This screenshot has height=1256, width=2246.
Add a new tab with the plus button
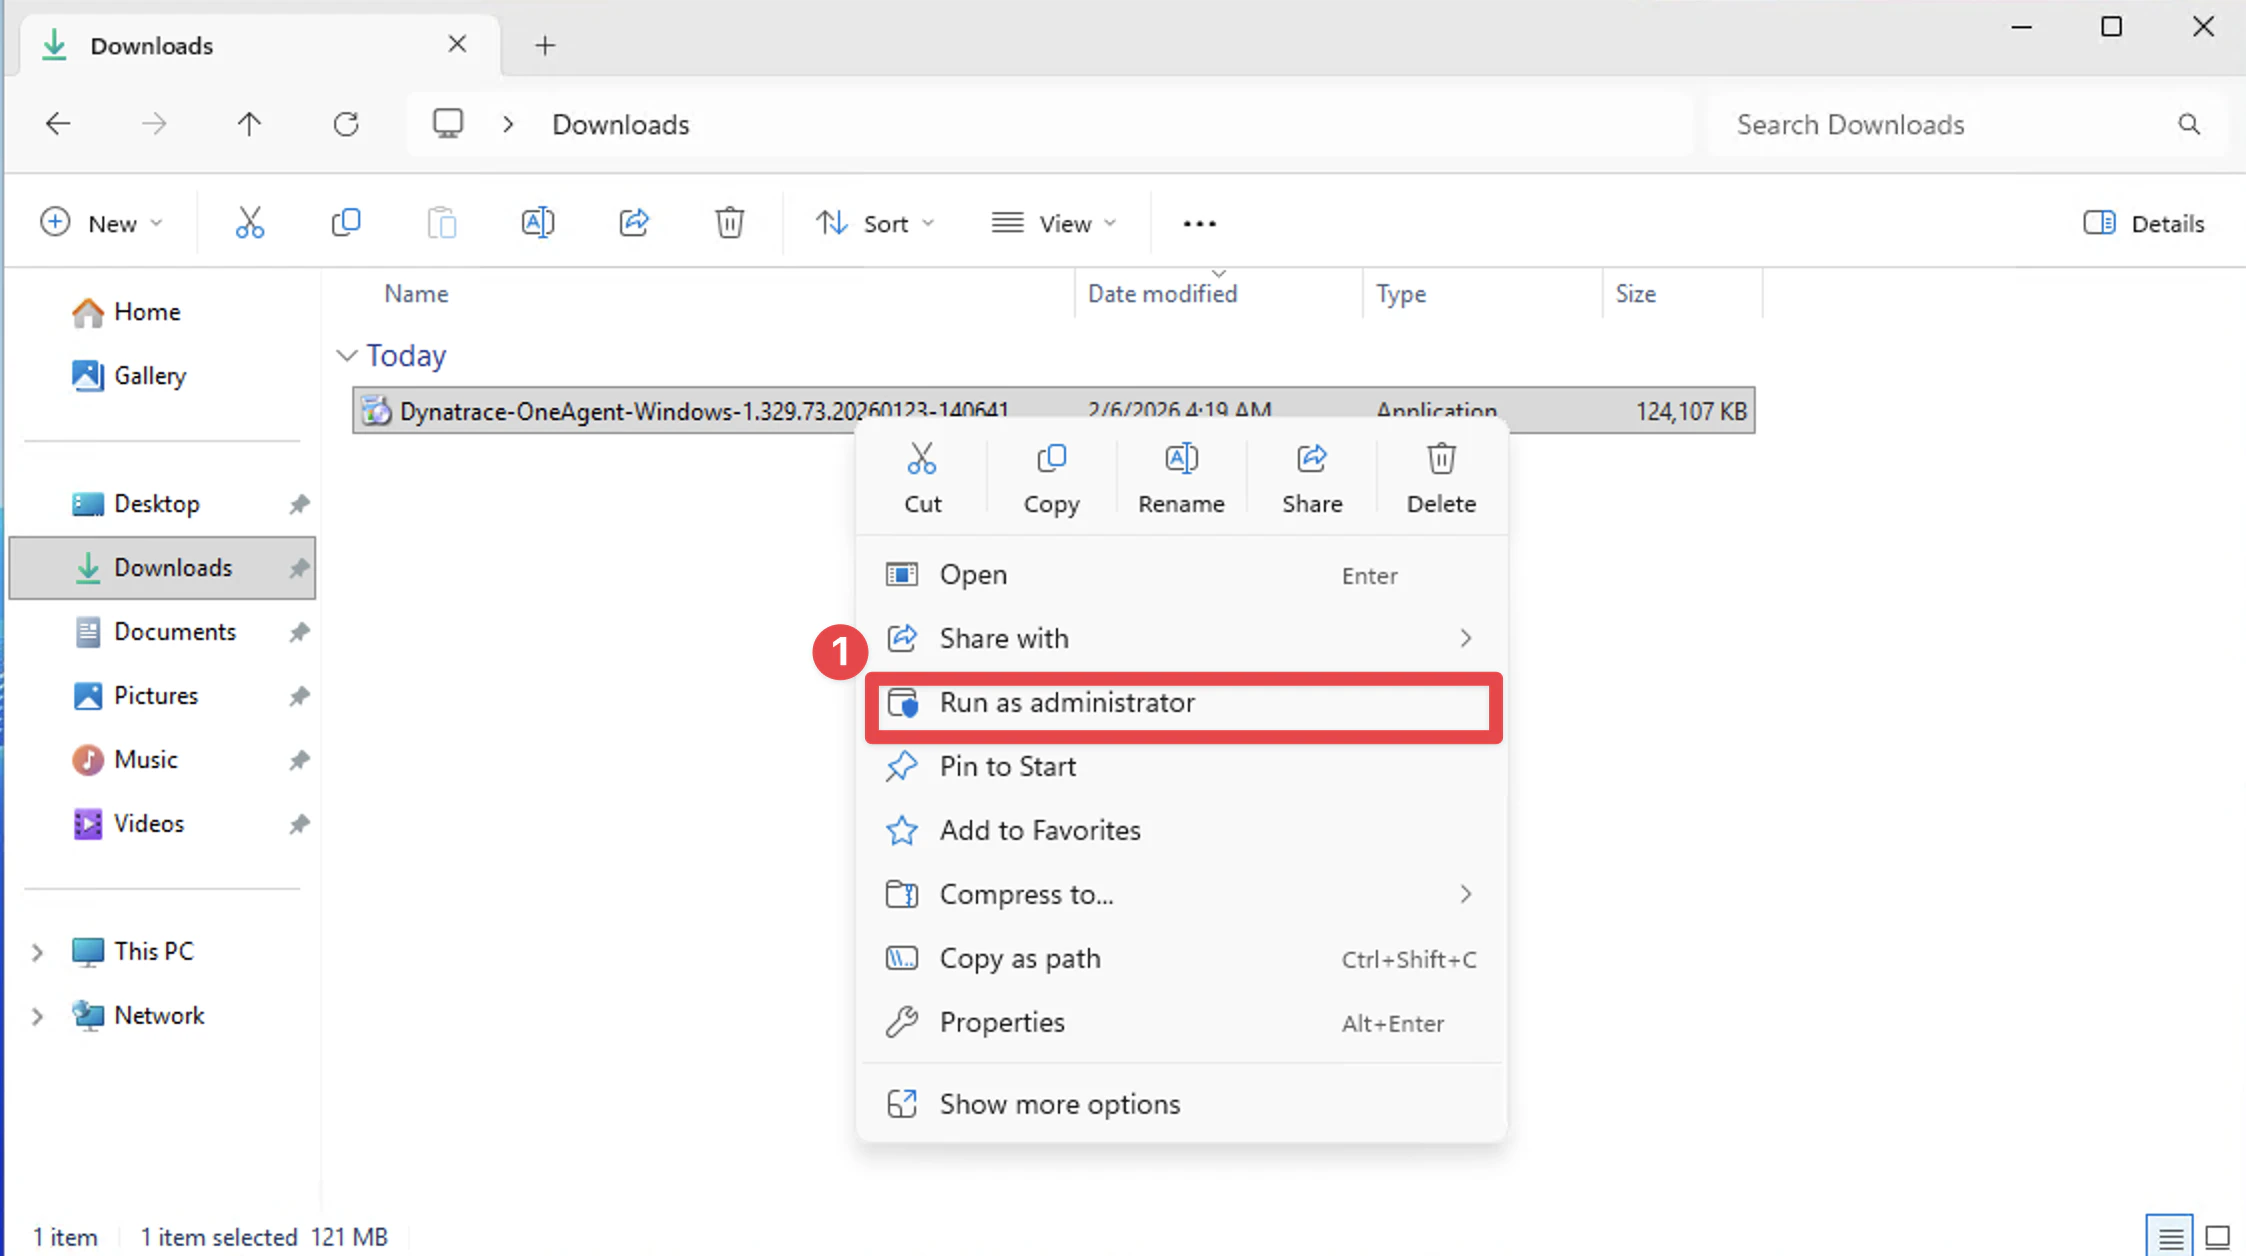545,45
